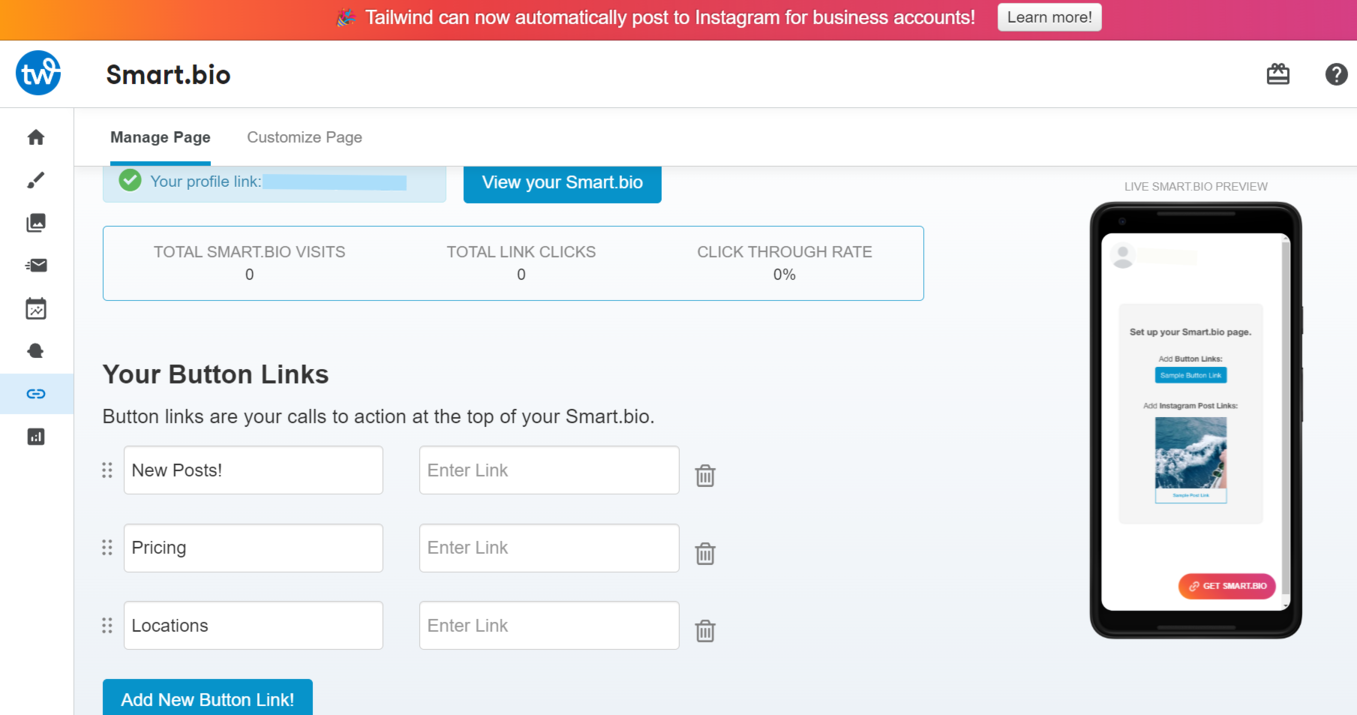Click the drag handle beside Locations

tap(107, 626)
